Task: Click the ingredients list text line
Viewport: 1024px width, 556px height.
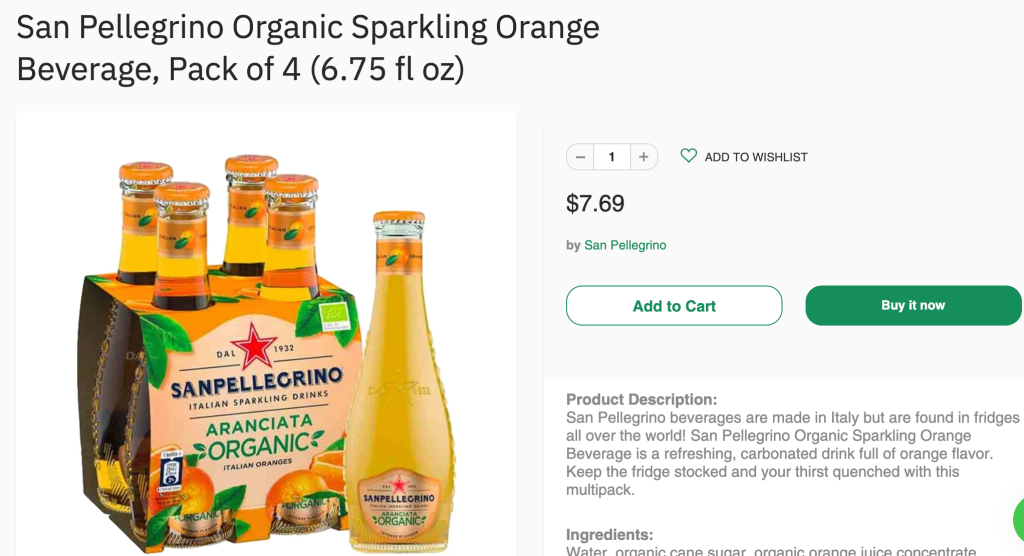Action: coord(770,551)
